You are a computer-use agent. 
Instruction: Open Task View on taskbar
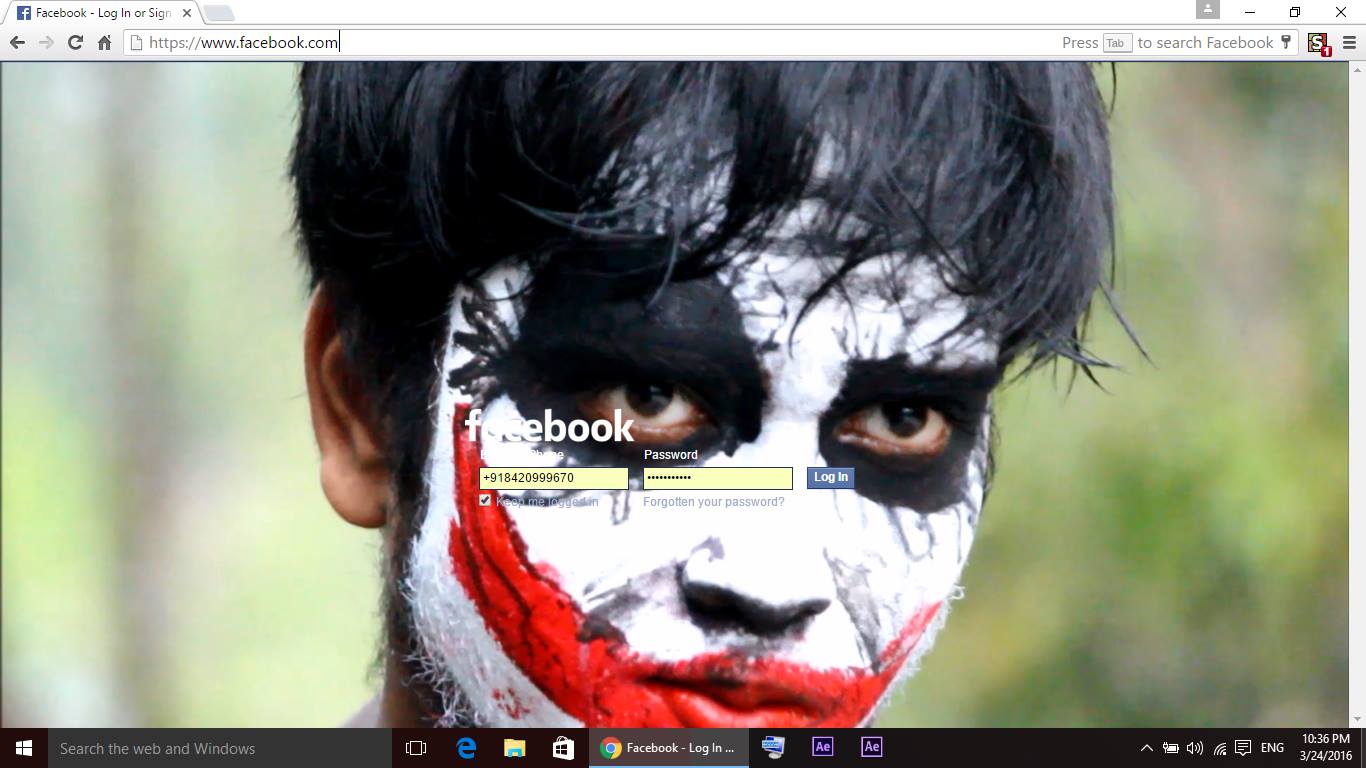[416, 748]
